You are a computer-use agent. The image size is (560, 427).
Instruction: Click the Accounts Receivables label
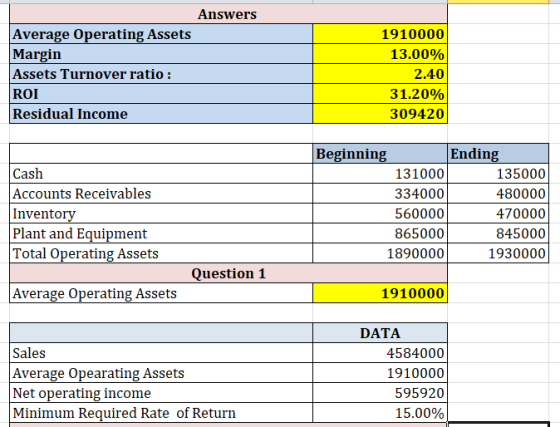point(161,194)
